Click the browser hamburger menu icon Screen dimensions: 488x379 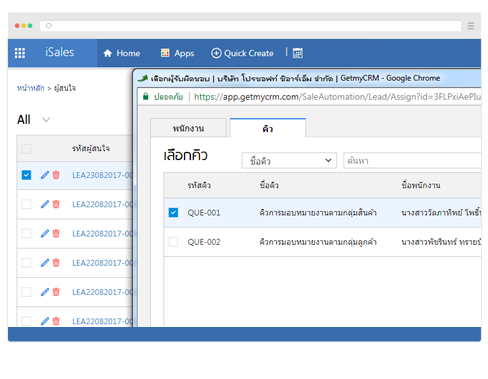pyautogui.click(x=471, y=26)
